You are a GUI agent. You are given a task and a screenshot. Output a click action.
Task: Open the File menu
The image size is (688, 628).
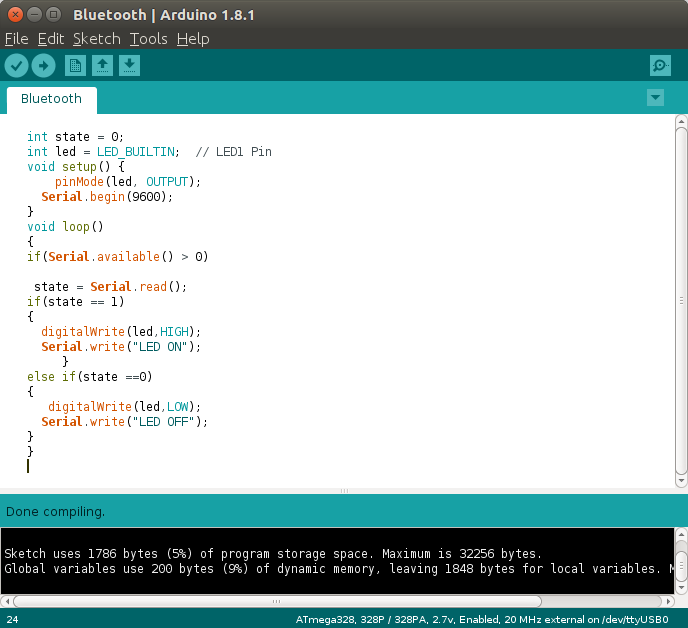click(17, 39)
